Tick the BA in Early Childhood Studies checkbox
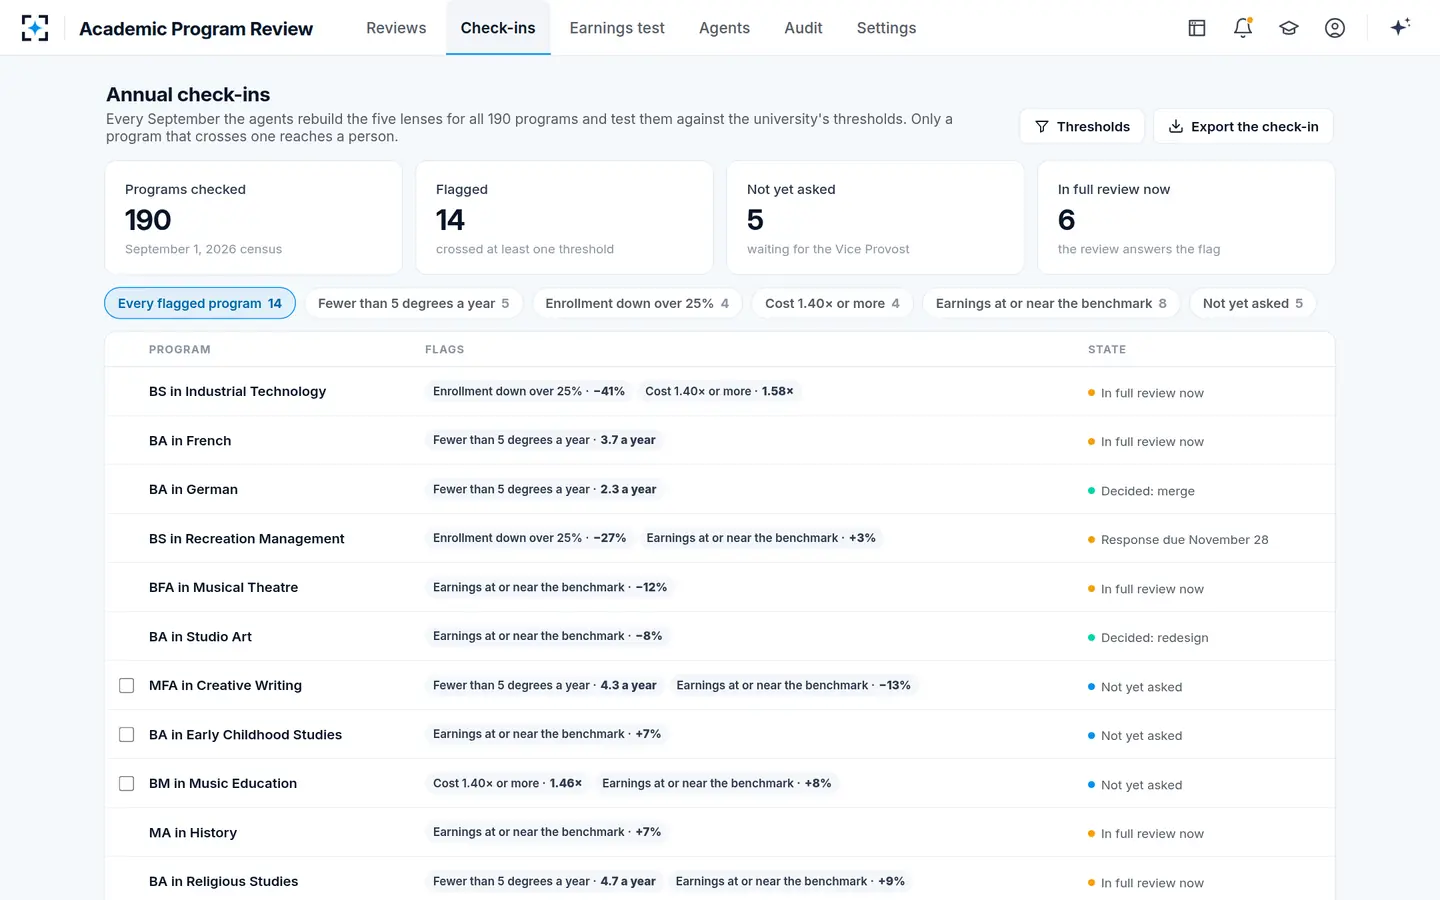Screen dimensions: 1440x900 click(x=127, y=735)
